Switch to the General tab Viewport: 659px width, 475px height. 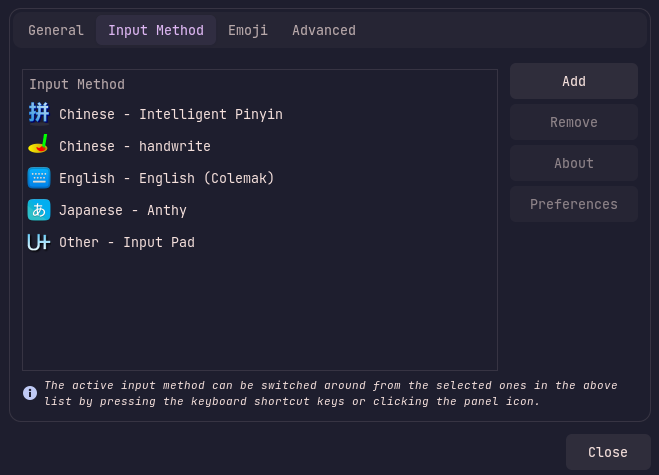pyautogui.click(x=56, y=30)
